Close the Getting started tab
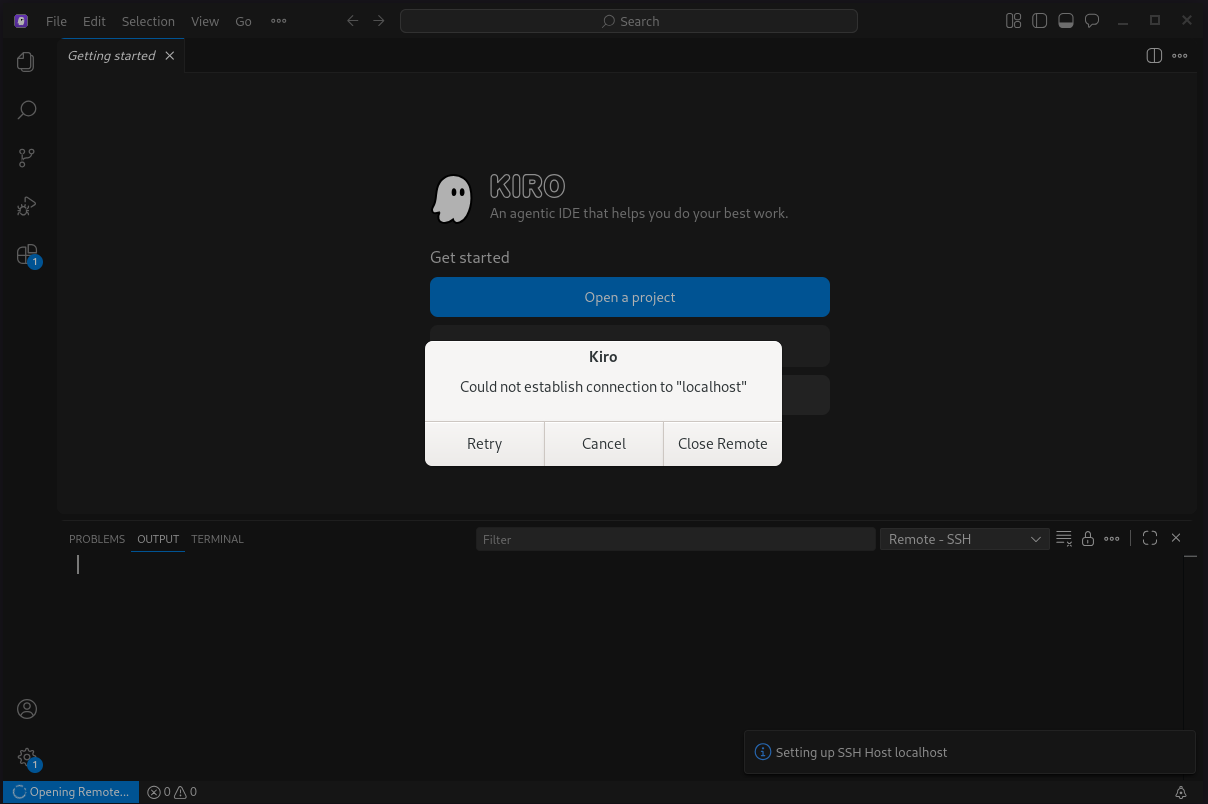The image size is (1208, 804). (170, 56)
